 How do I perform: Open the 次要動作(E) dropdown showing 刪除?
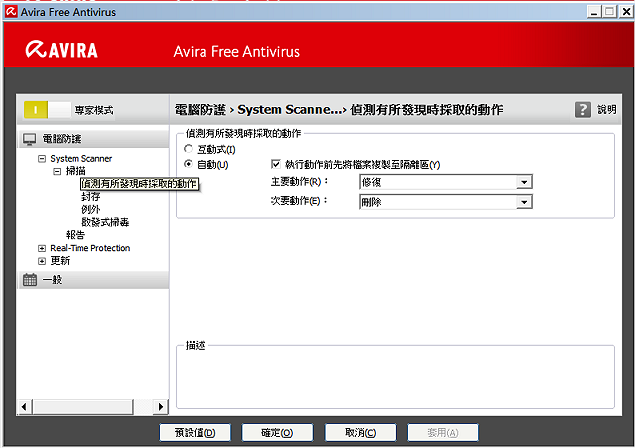(x=445, y=202)
